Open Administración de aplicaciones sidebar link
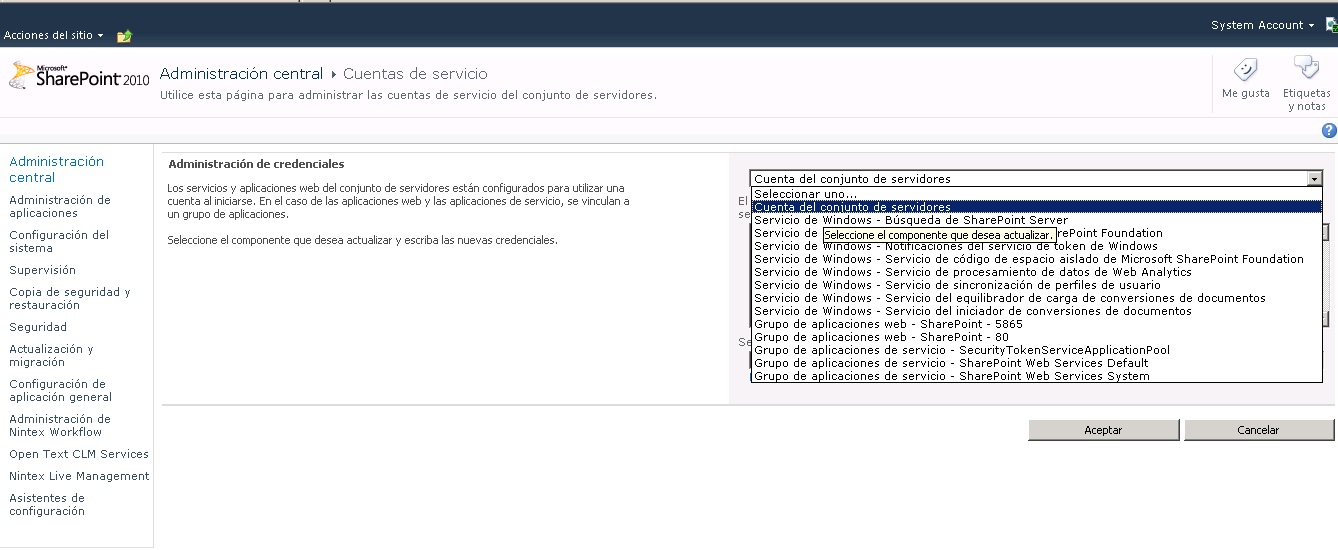This screenshot has height=550, width=1338. point(60,207)
